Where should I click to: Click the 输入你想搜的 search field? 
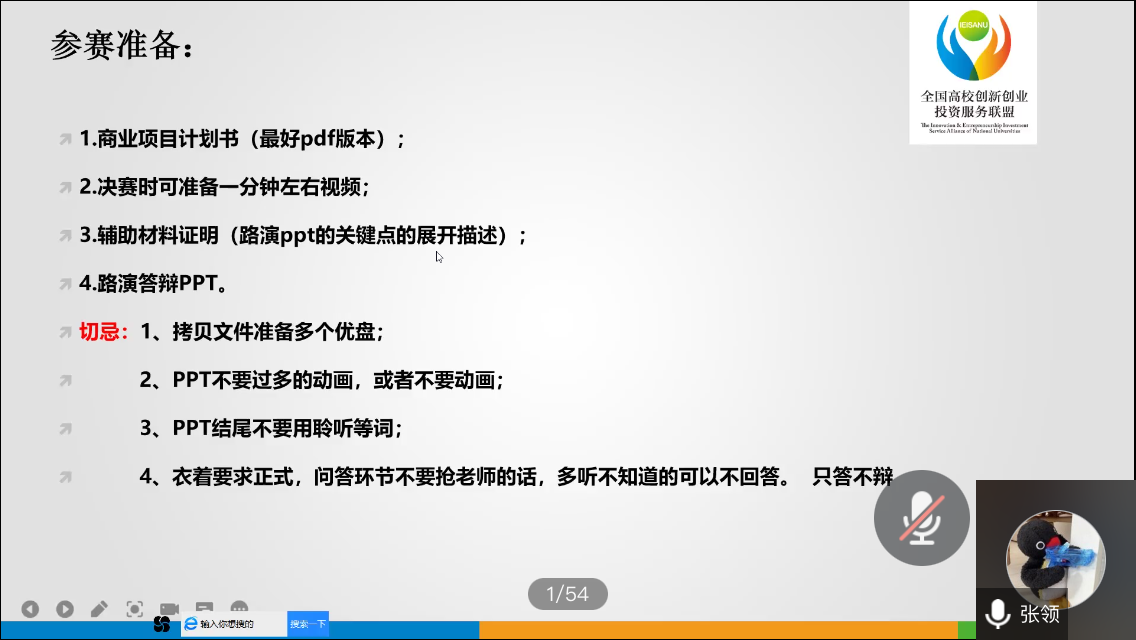pyautogui.click(x=240, y=624)
